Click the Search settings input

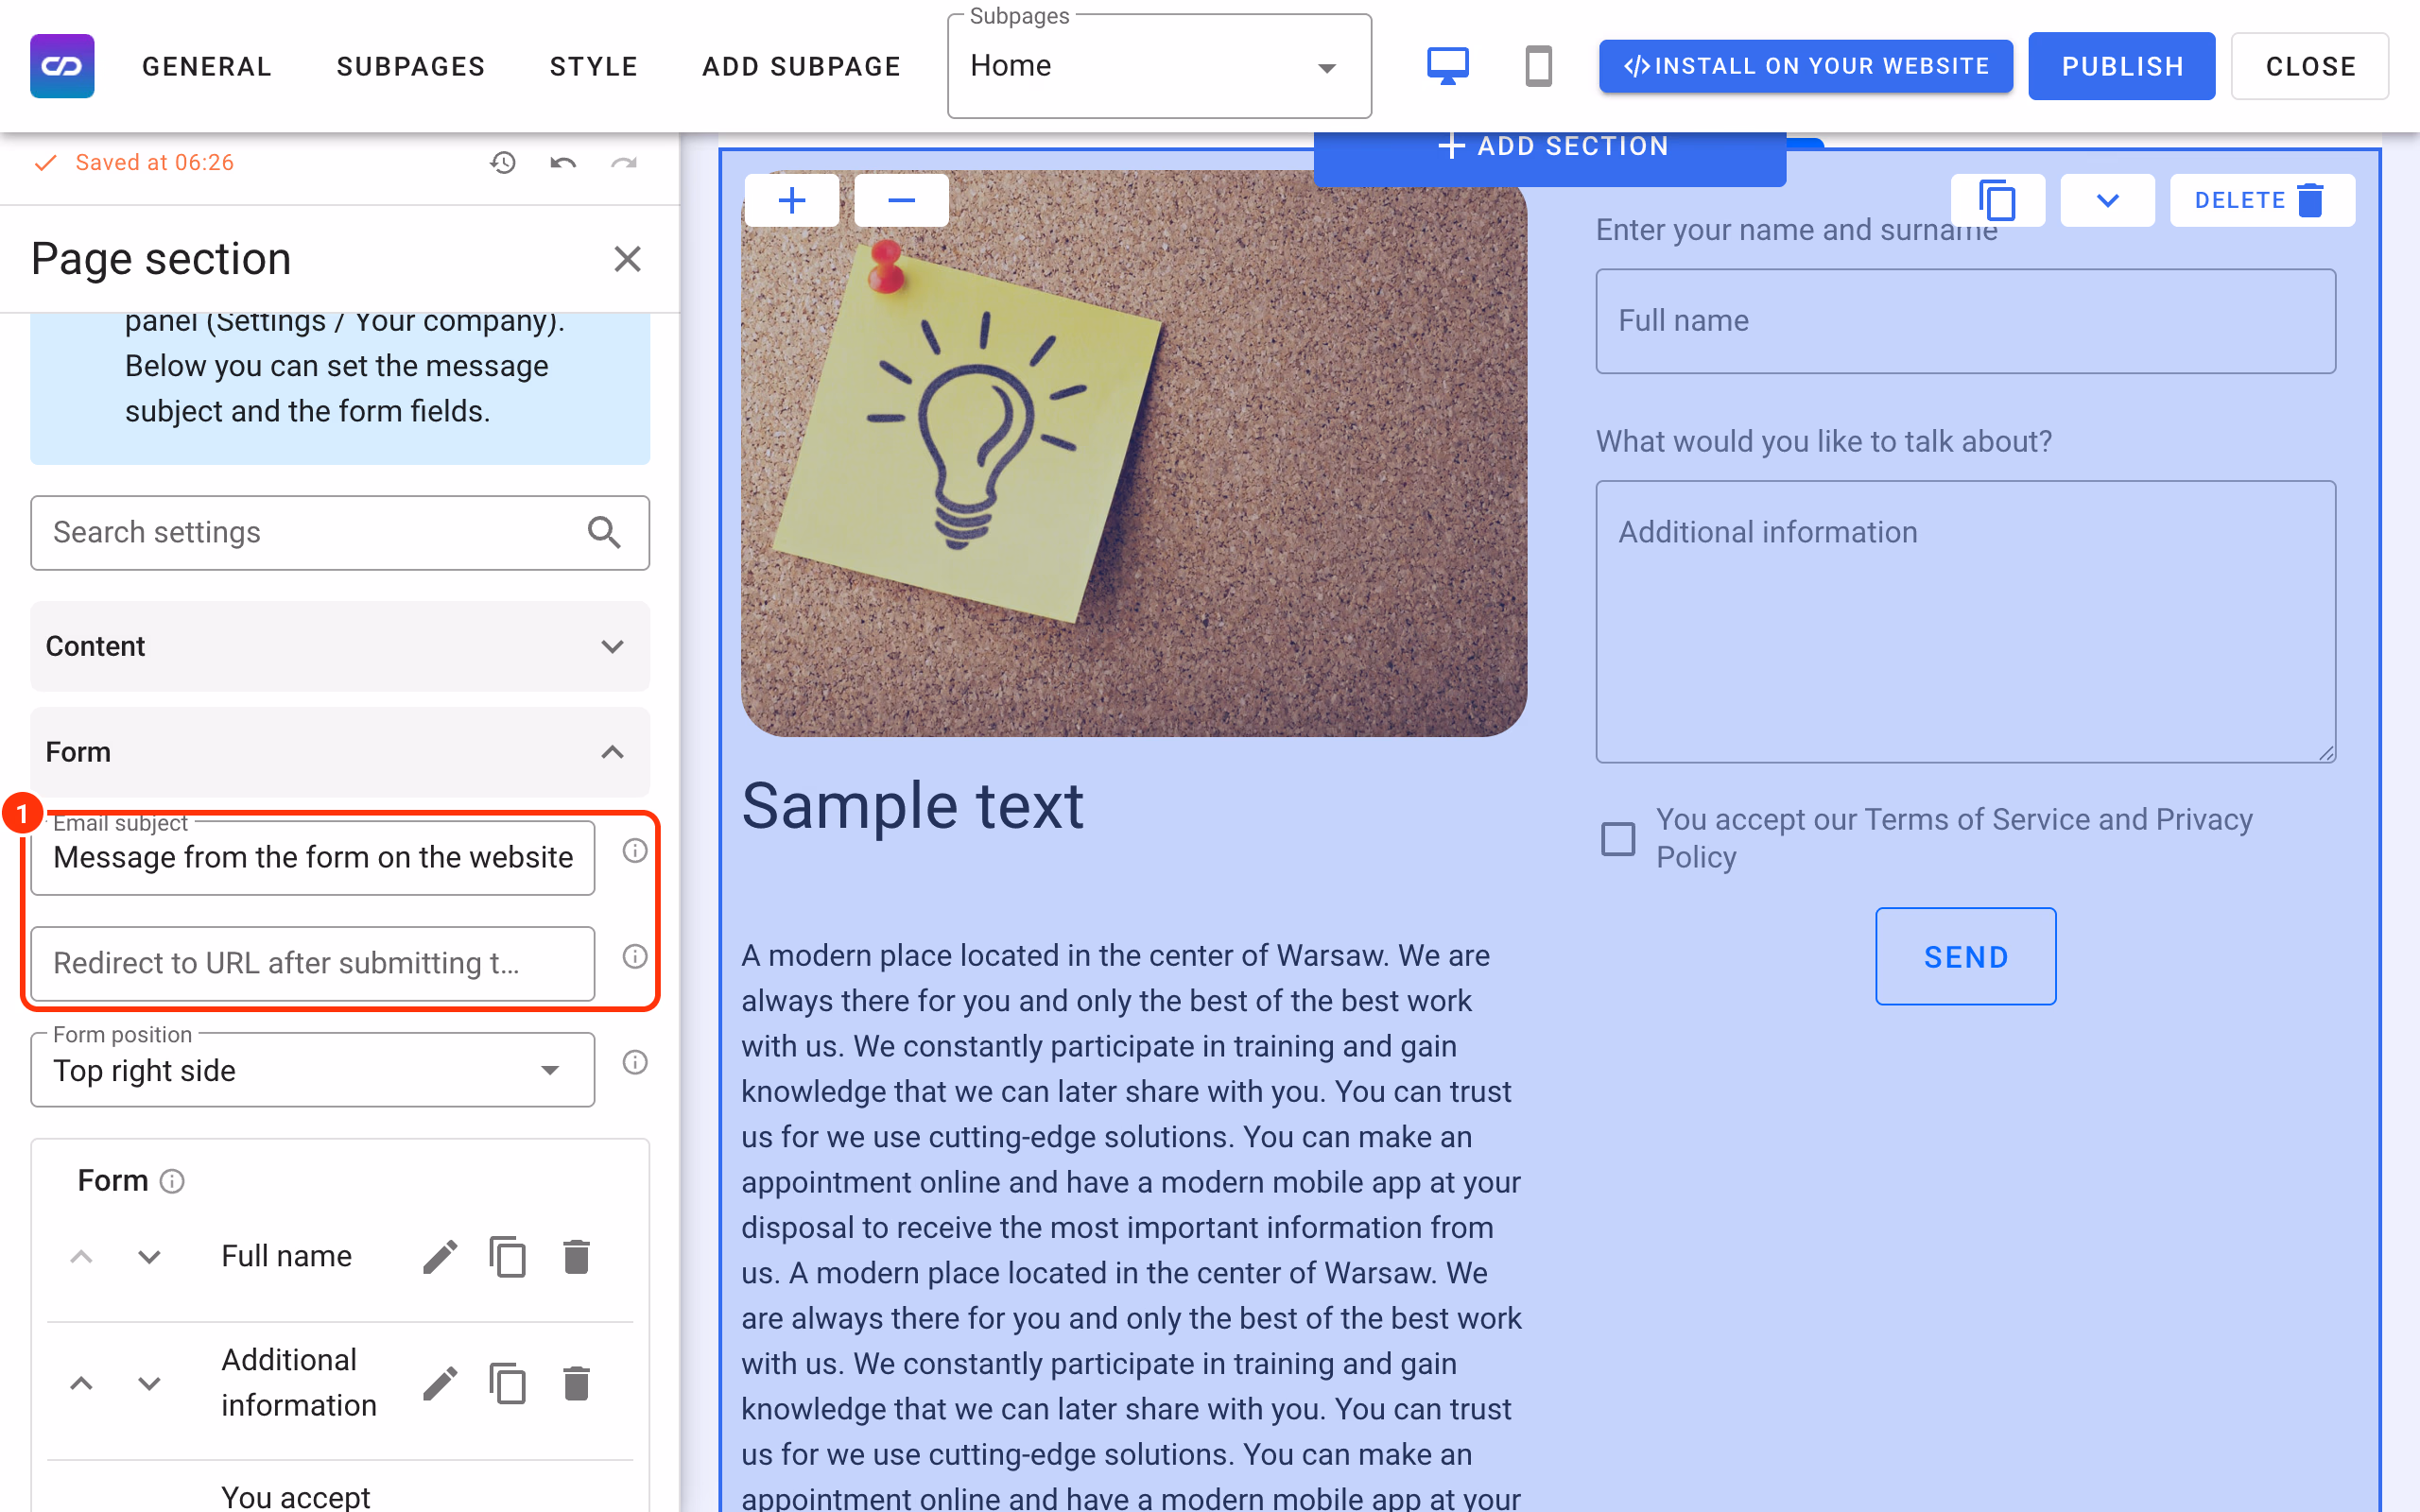pyautogui.click(x=340, y=532)
